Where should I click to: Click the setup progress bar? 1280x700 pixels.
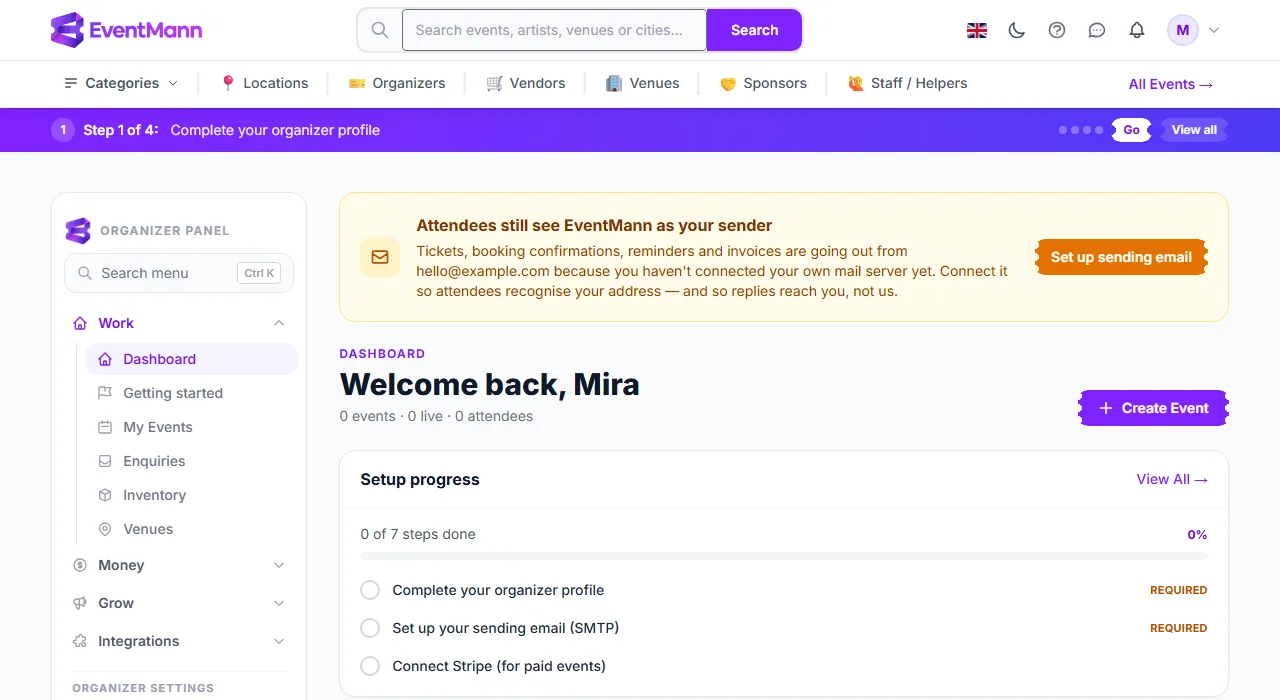pyautogui.click(x=784, y=556)
